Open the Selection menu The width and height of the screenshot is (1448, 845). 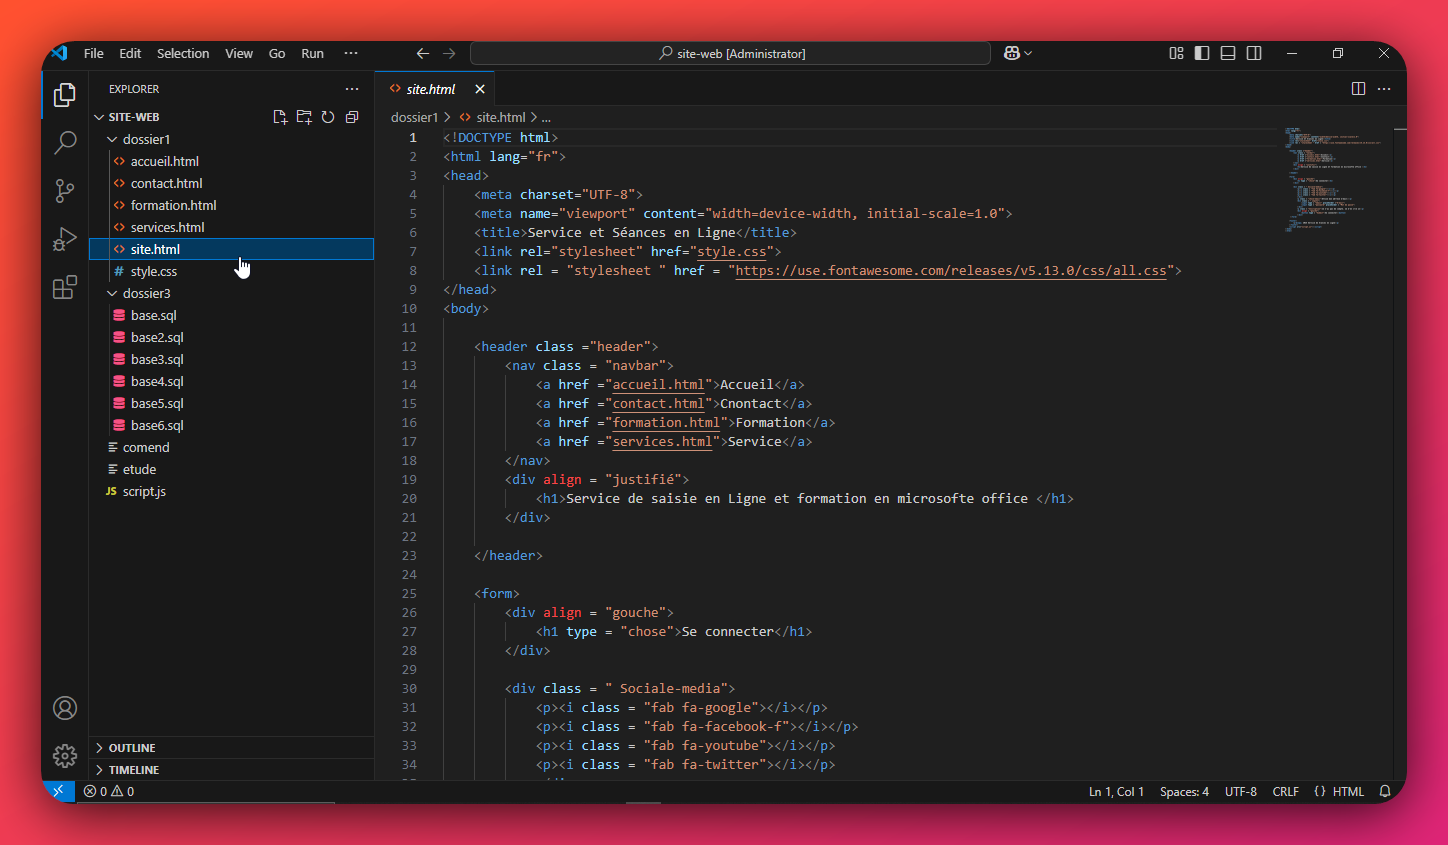183,53
